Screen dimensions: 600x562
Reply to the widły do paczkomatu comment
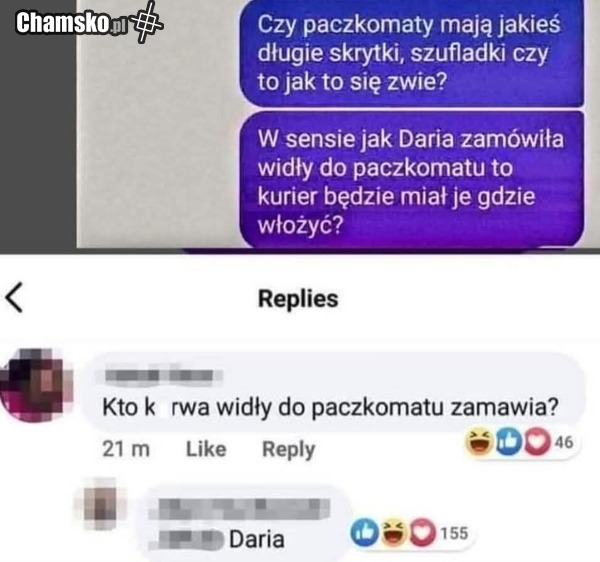coord(288,450)
